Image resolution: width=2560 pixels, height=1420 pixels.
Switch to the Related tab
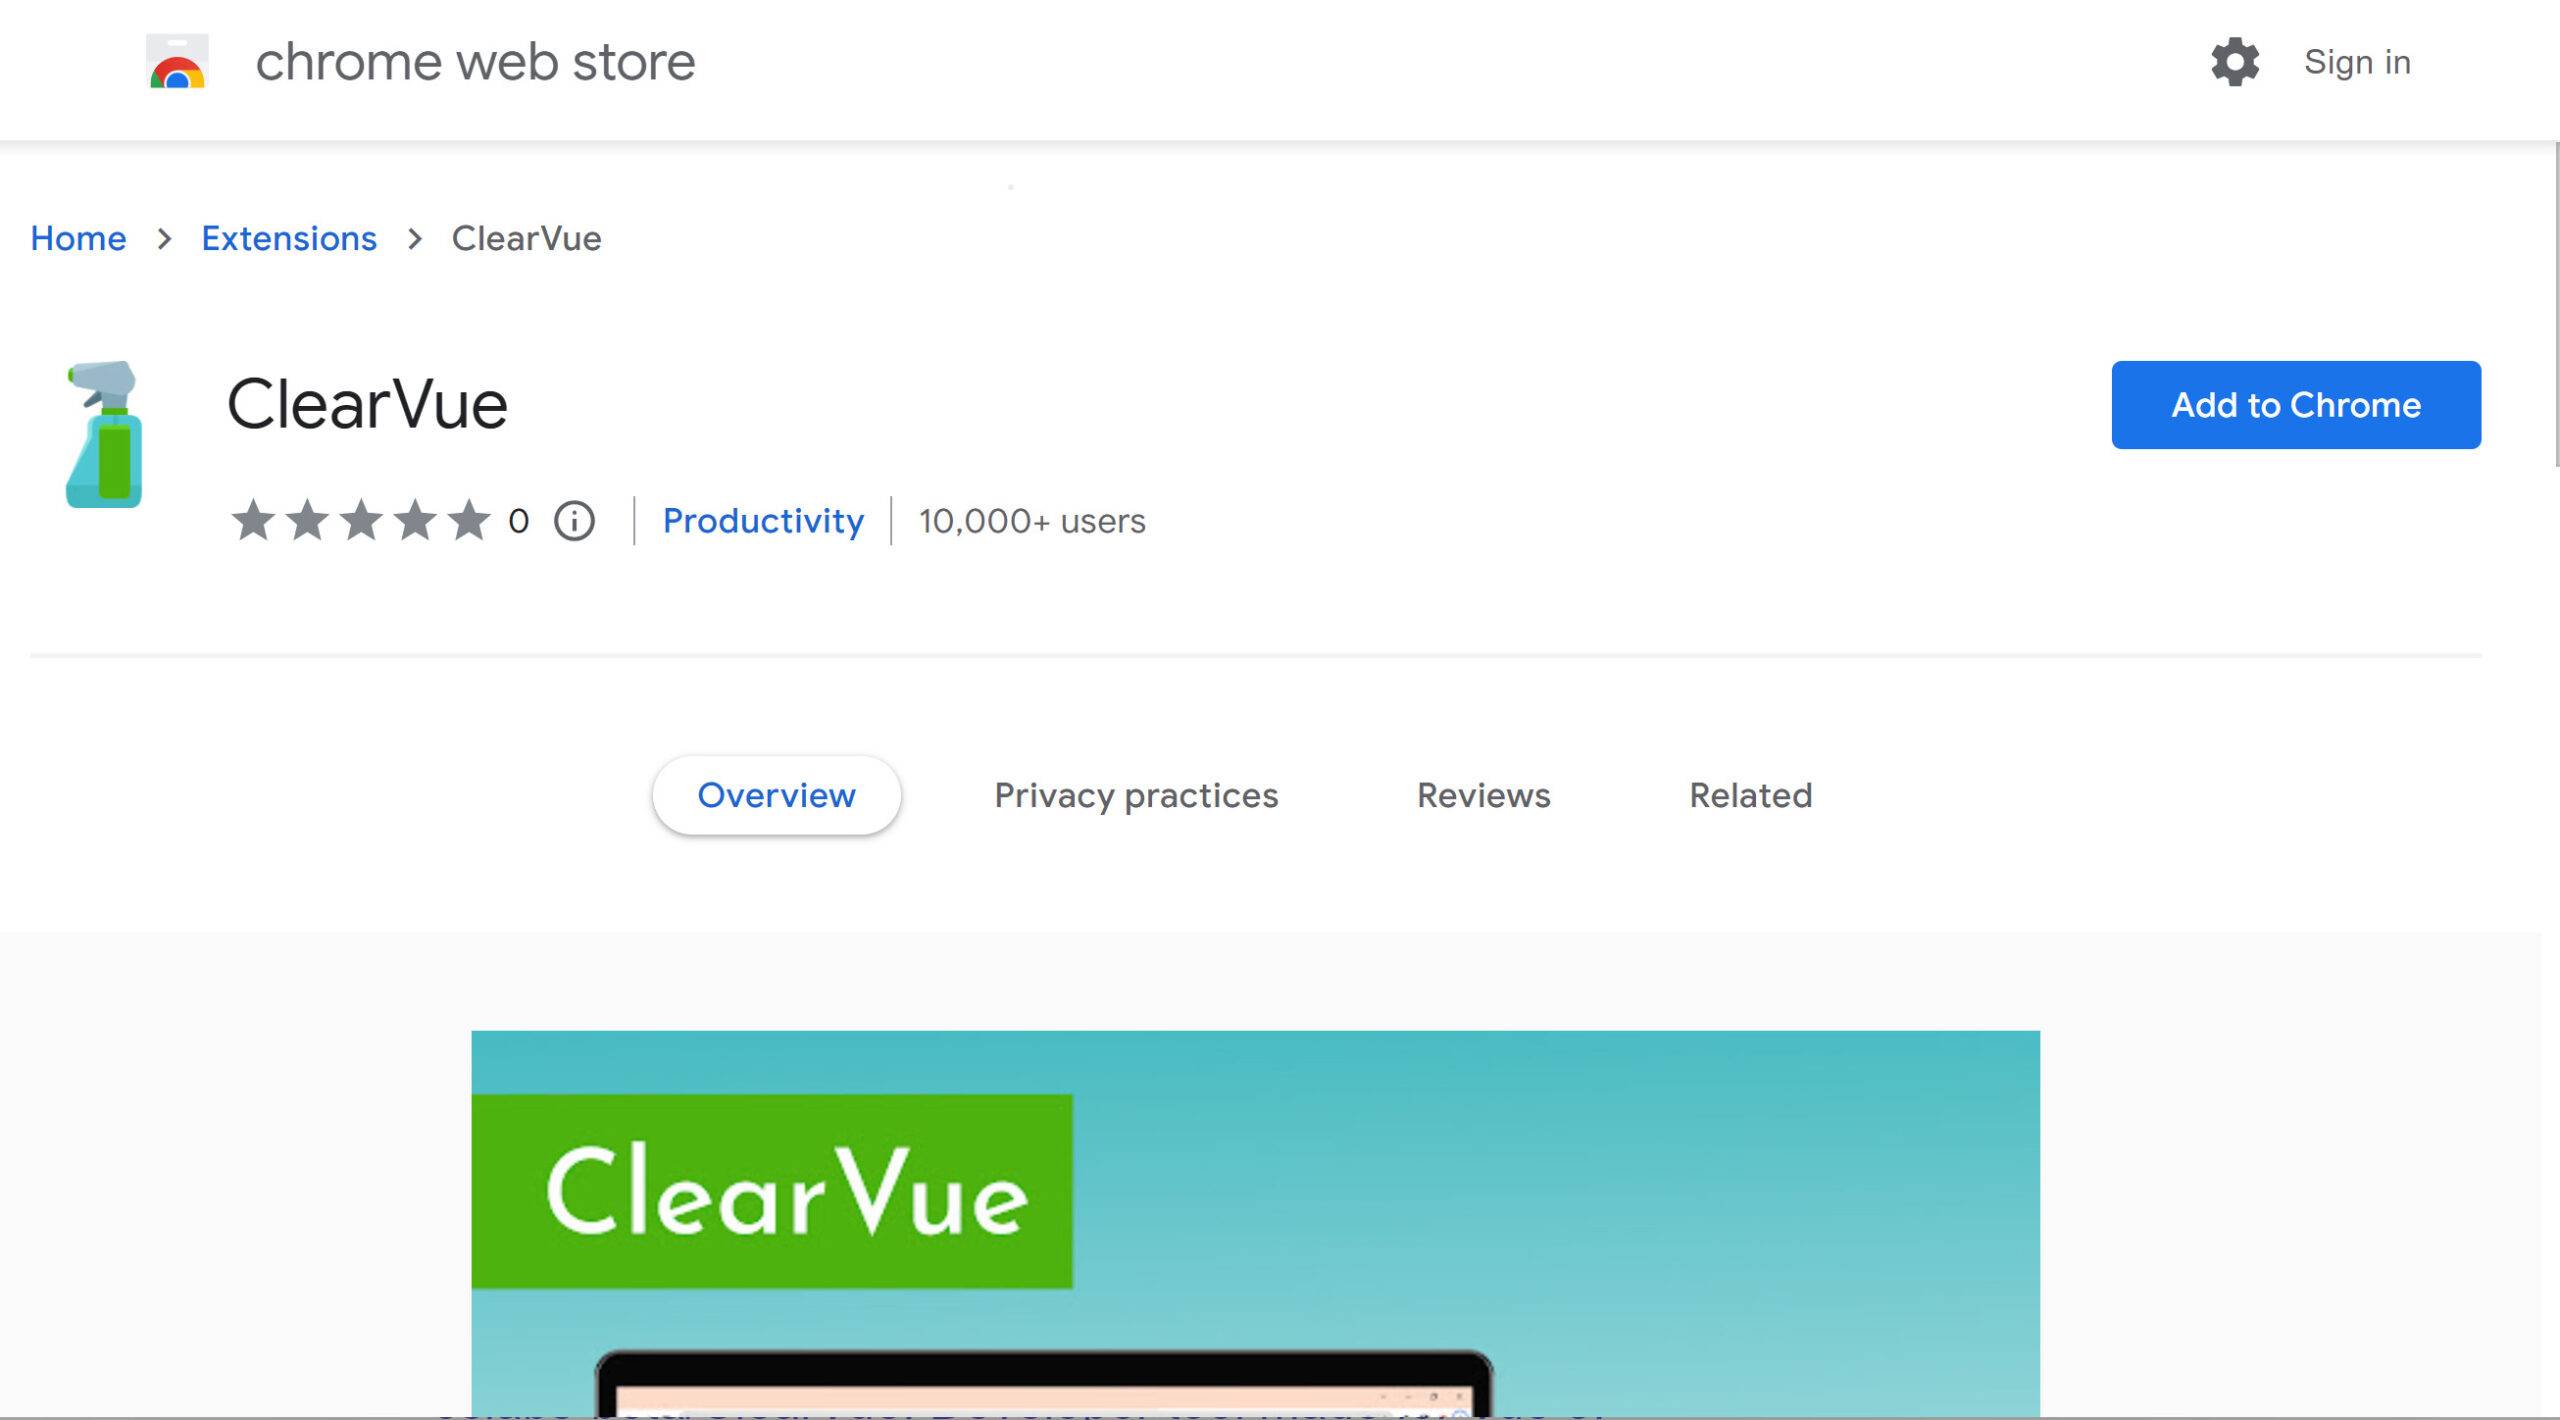(1751, 795)
